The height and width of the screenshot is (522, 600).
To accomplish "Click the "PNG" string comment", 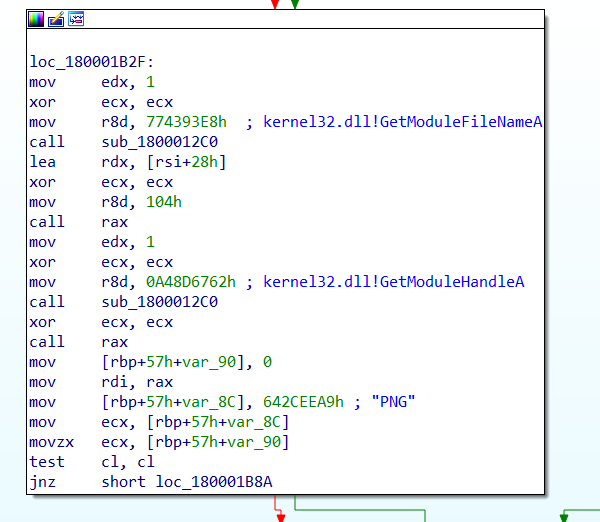I will click(x=393, y=402).
